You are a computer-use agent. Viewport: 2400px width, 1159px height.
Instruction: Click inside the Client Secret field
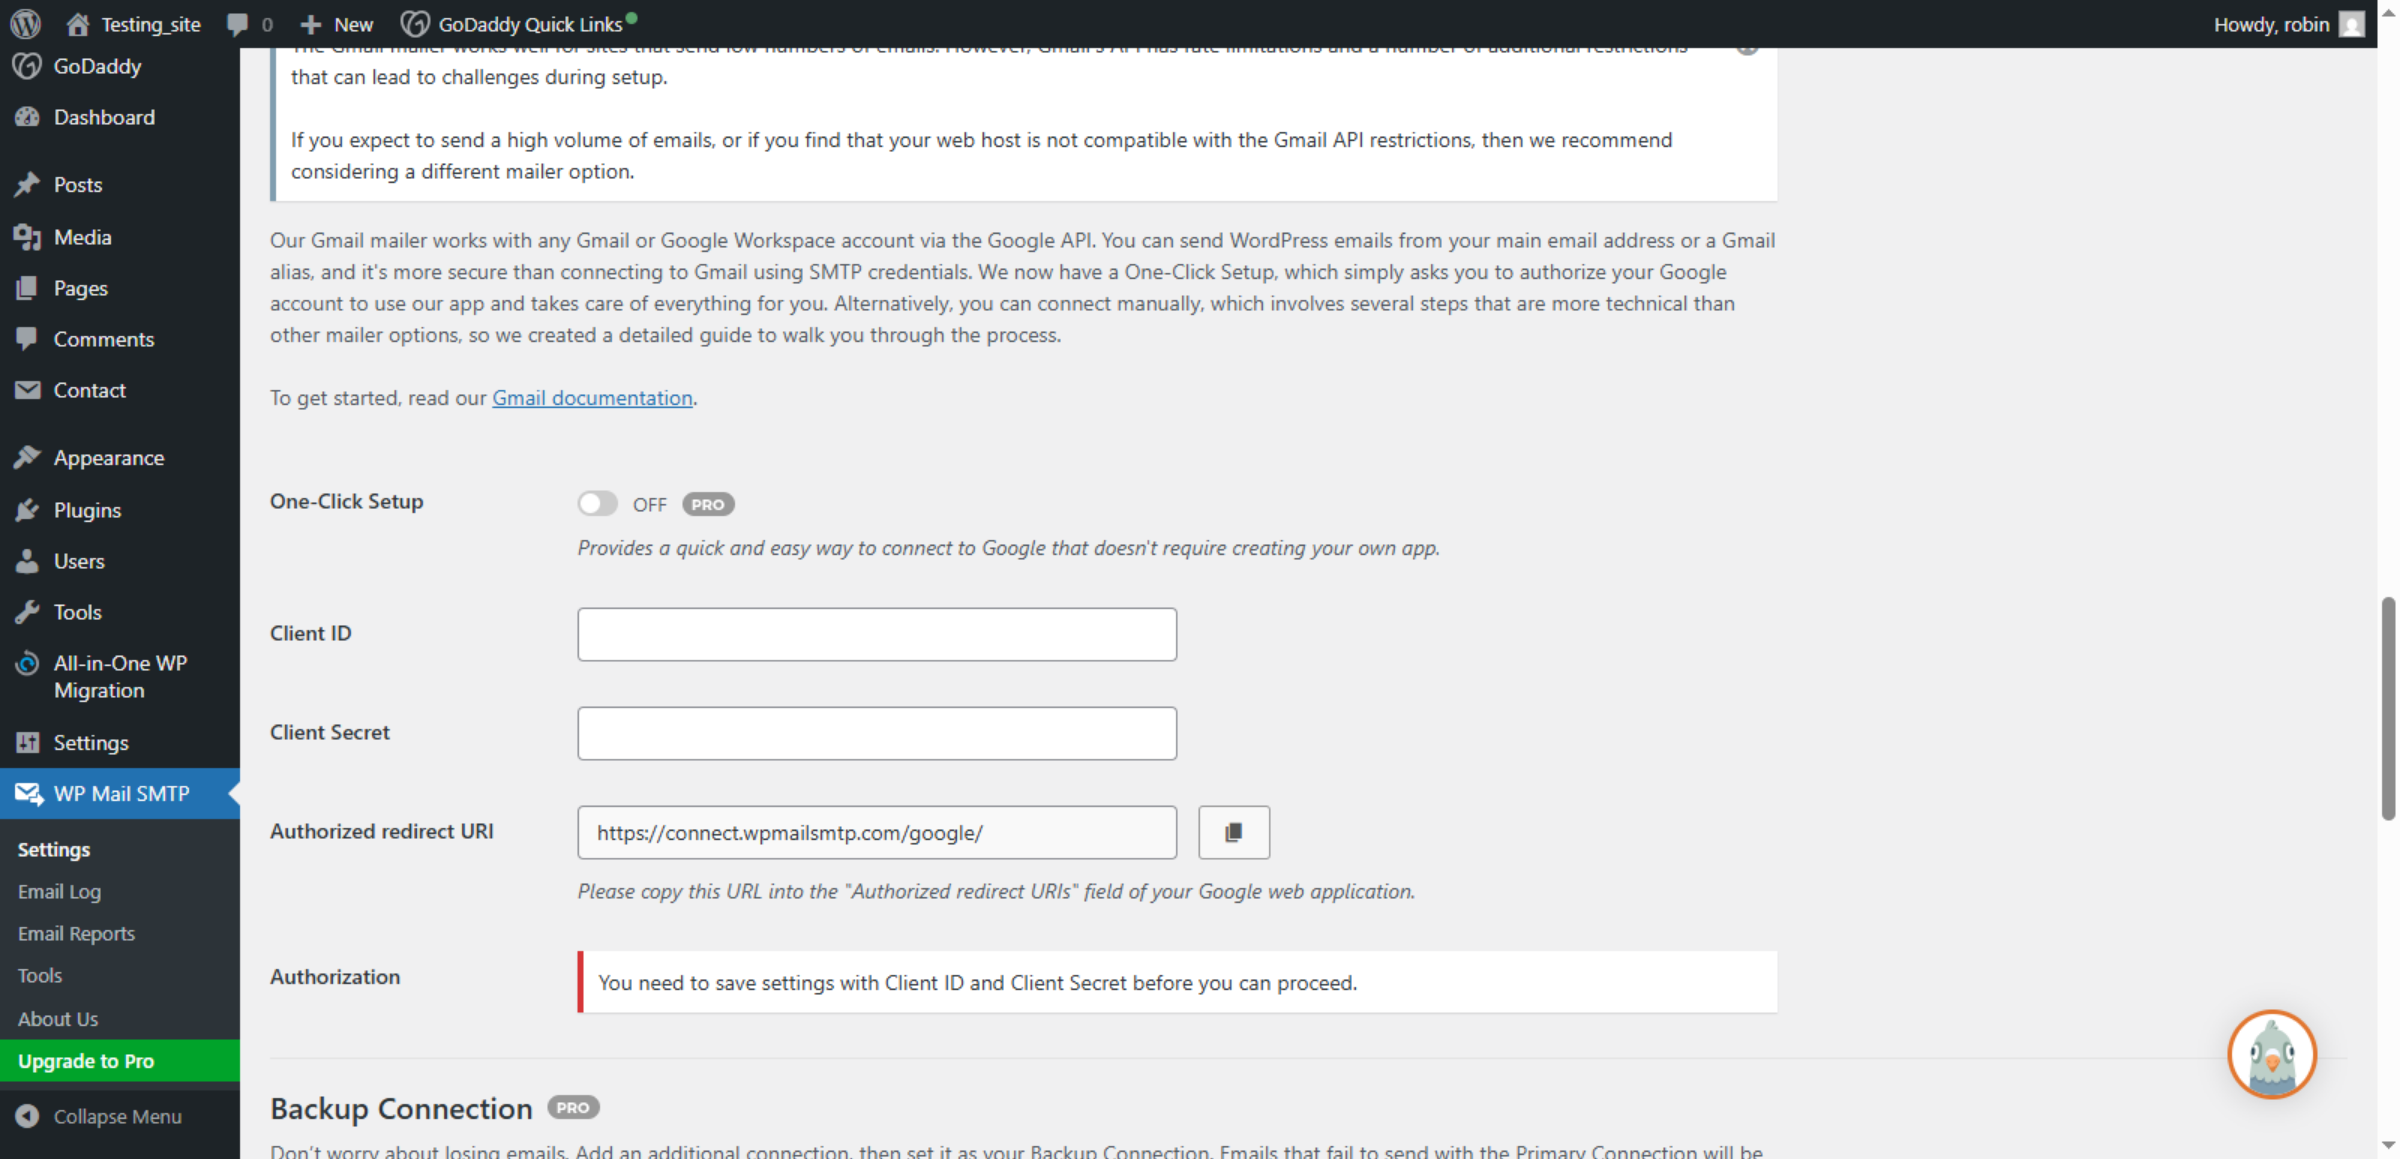876,733
